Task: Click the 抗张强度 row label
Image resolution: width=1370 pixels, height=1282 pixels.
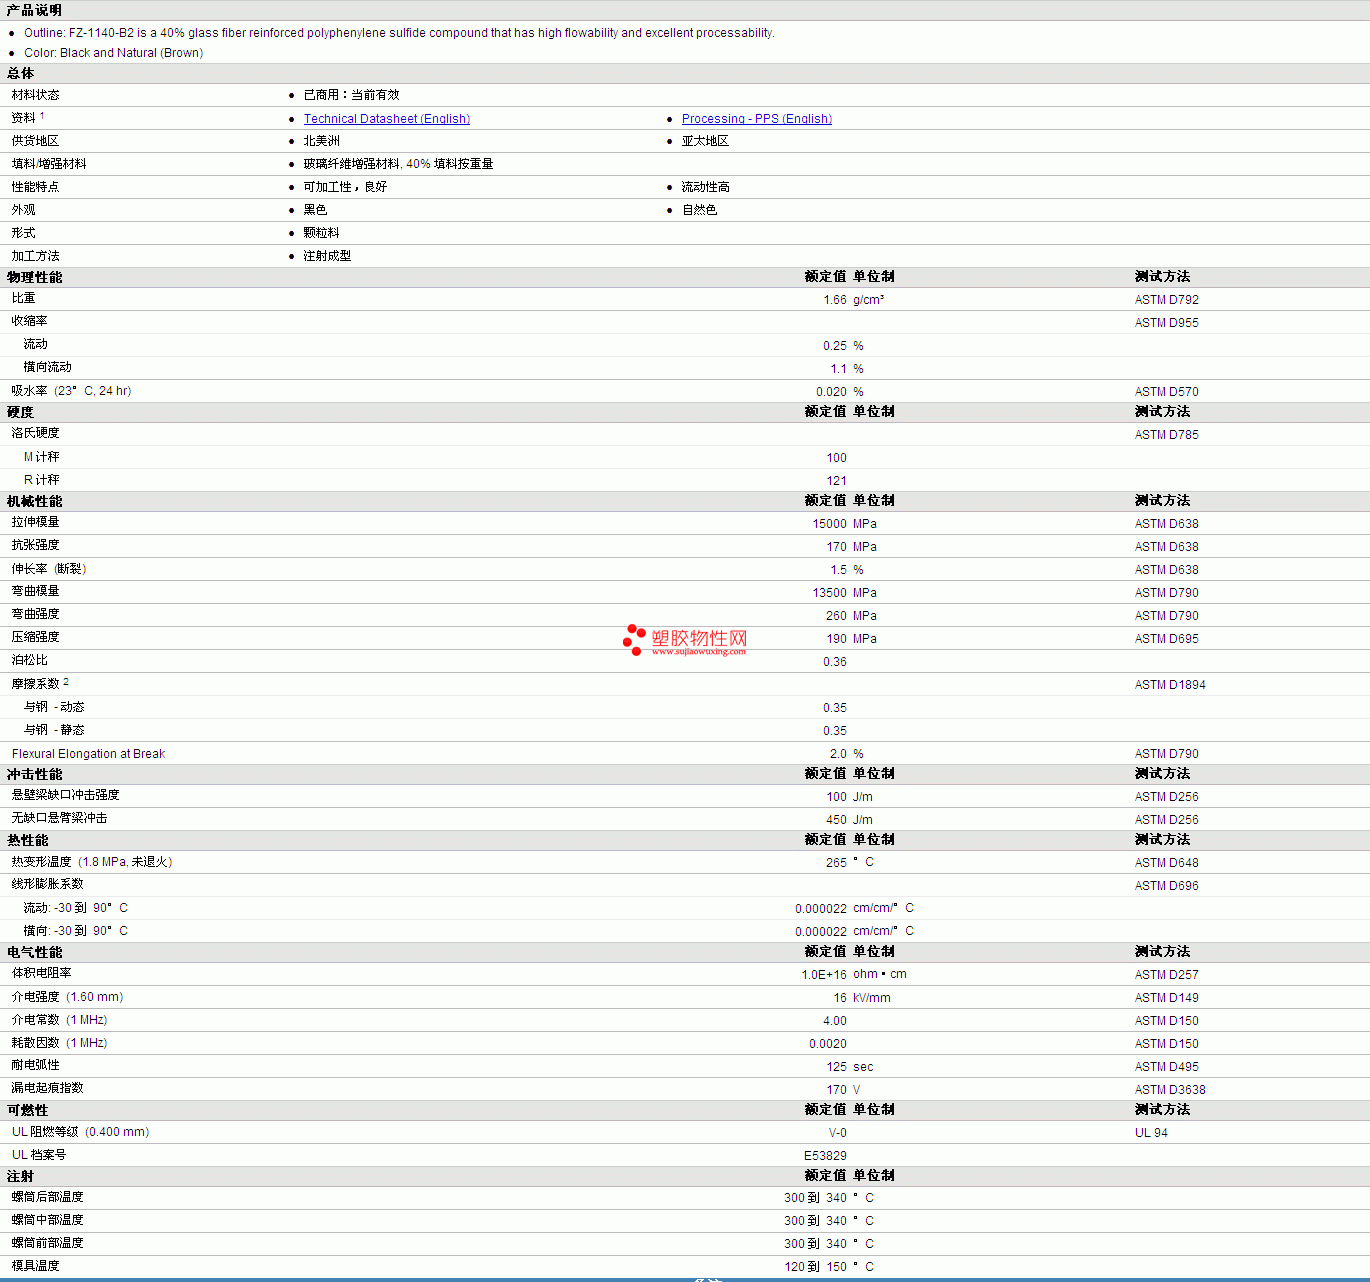Action: pyautogui.click(x=35, y=545)
